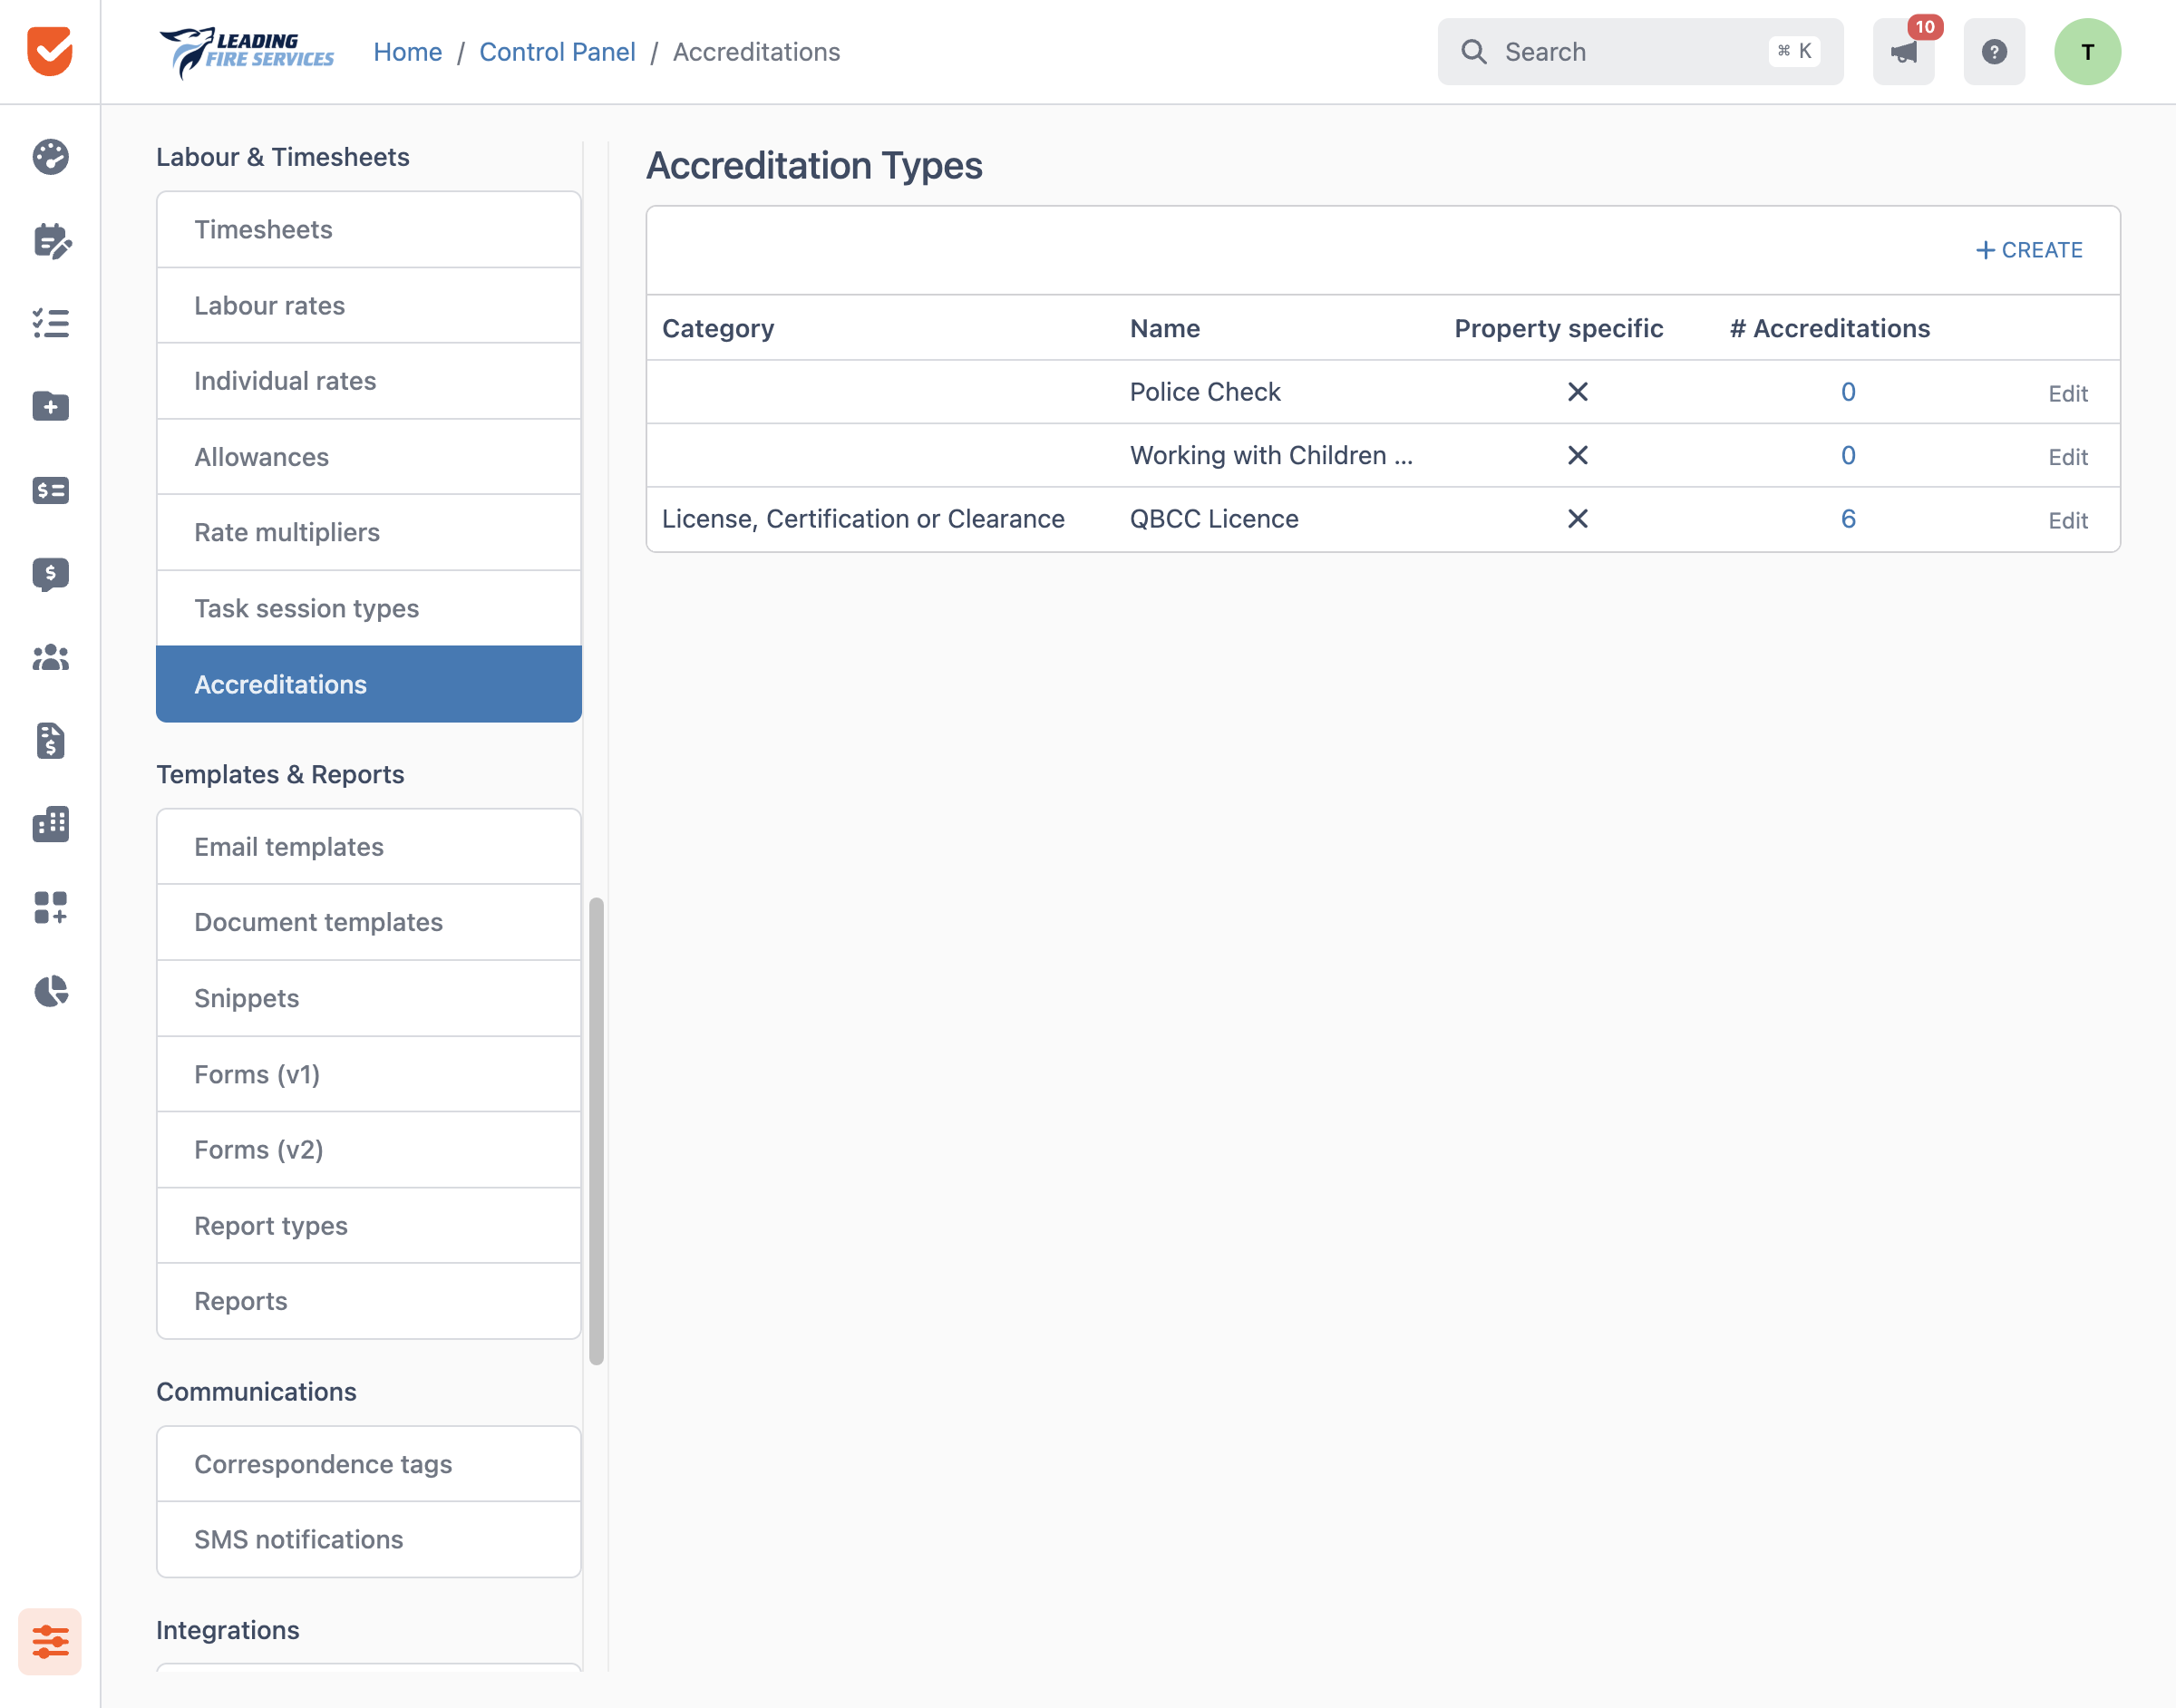2176x1708 pixels.
Task: Click the Create accreditation type button
Action: [2029, 250]
